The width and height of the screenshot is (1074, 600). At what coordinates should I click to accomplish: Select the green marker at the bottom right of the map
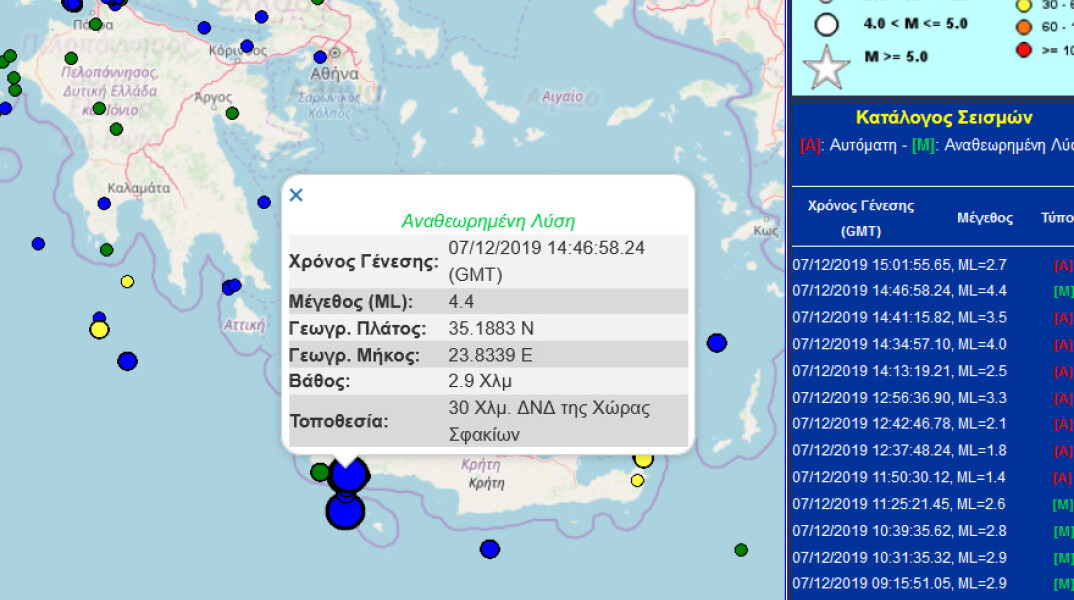tap(741, 550)
